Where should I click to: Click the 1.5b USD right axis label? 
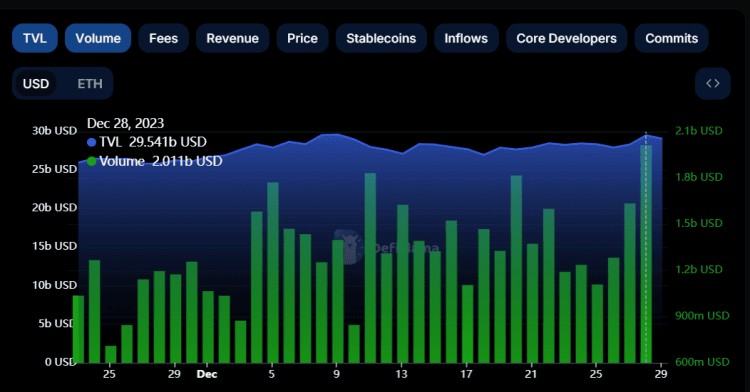point(699,223)
